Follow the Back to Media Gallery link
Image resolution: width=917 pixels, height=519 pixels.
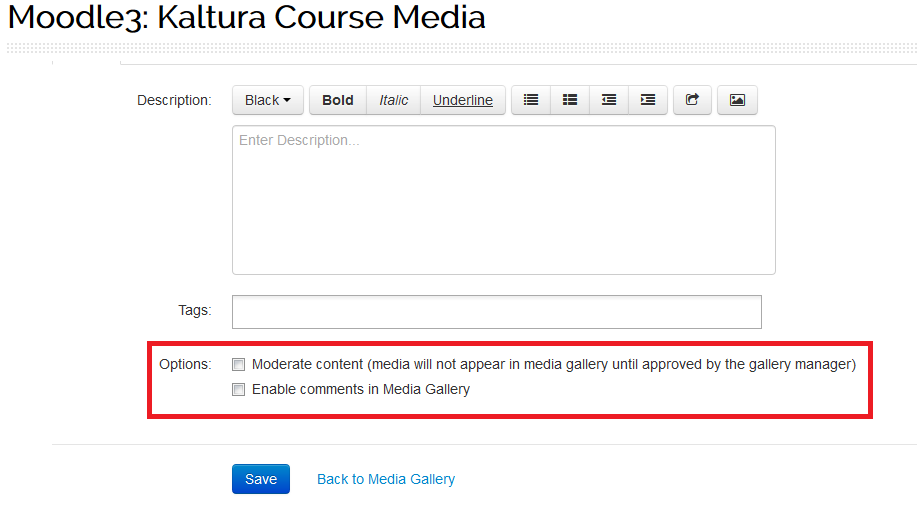click(386, 479)
